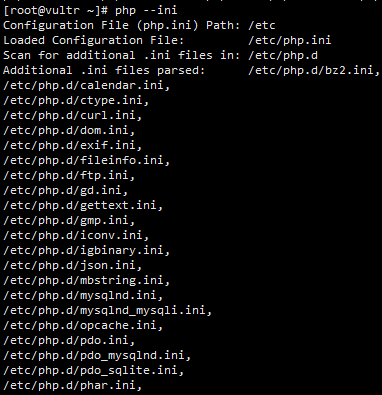Select the root@vultr prompt text
Image resolution: width=382 pixels, height=395 pixels.
56,11
